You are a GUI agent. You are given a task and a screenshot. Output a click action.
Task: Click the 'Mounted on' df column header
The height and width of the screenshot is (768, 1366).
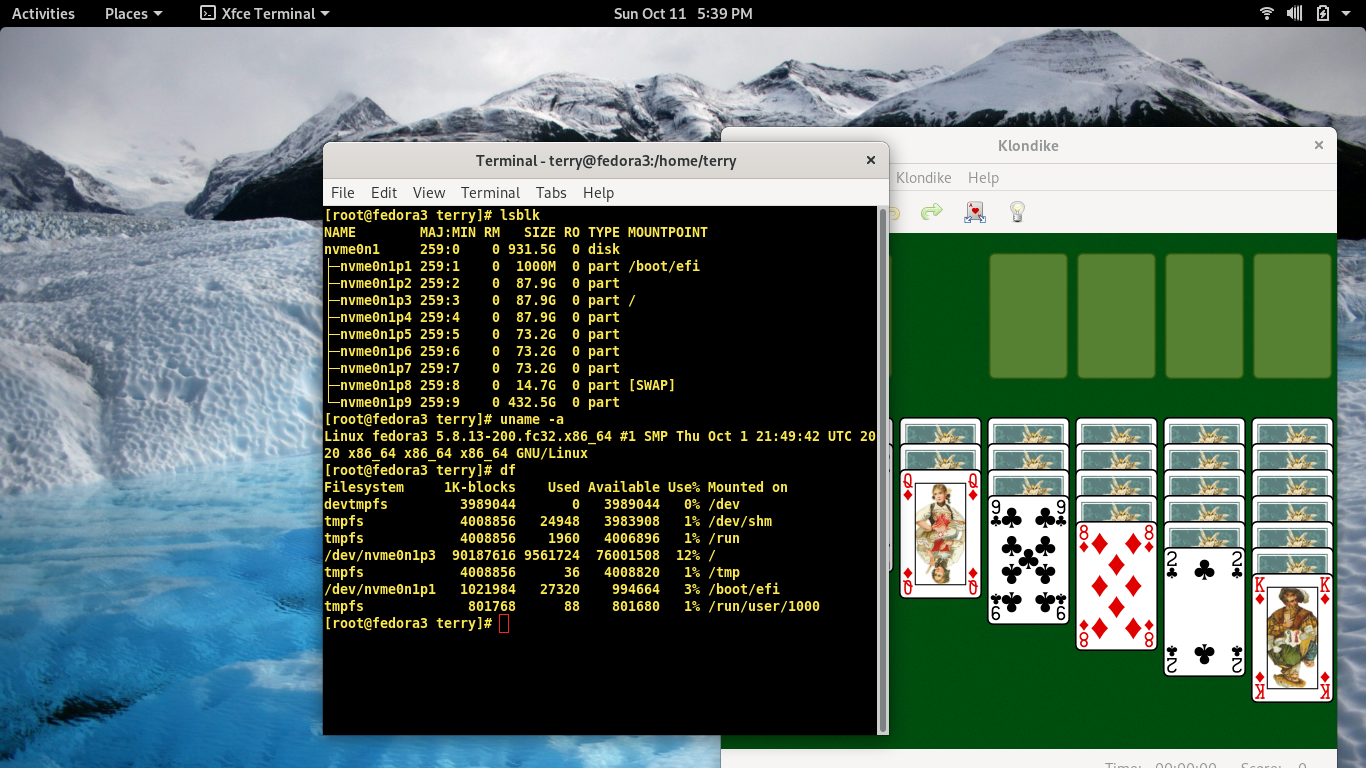coord(748,487)
